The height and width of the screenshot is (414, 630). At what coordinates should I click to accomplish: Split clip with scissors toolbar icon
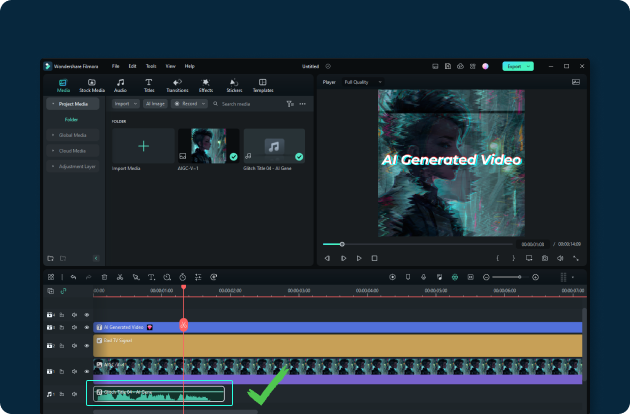120,277
